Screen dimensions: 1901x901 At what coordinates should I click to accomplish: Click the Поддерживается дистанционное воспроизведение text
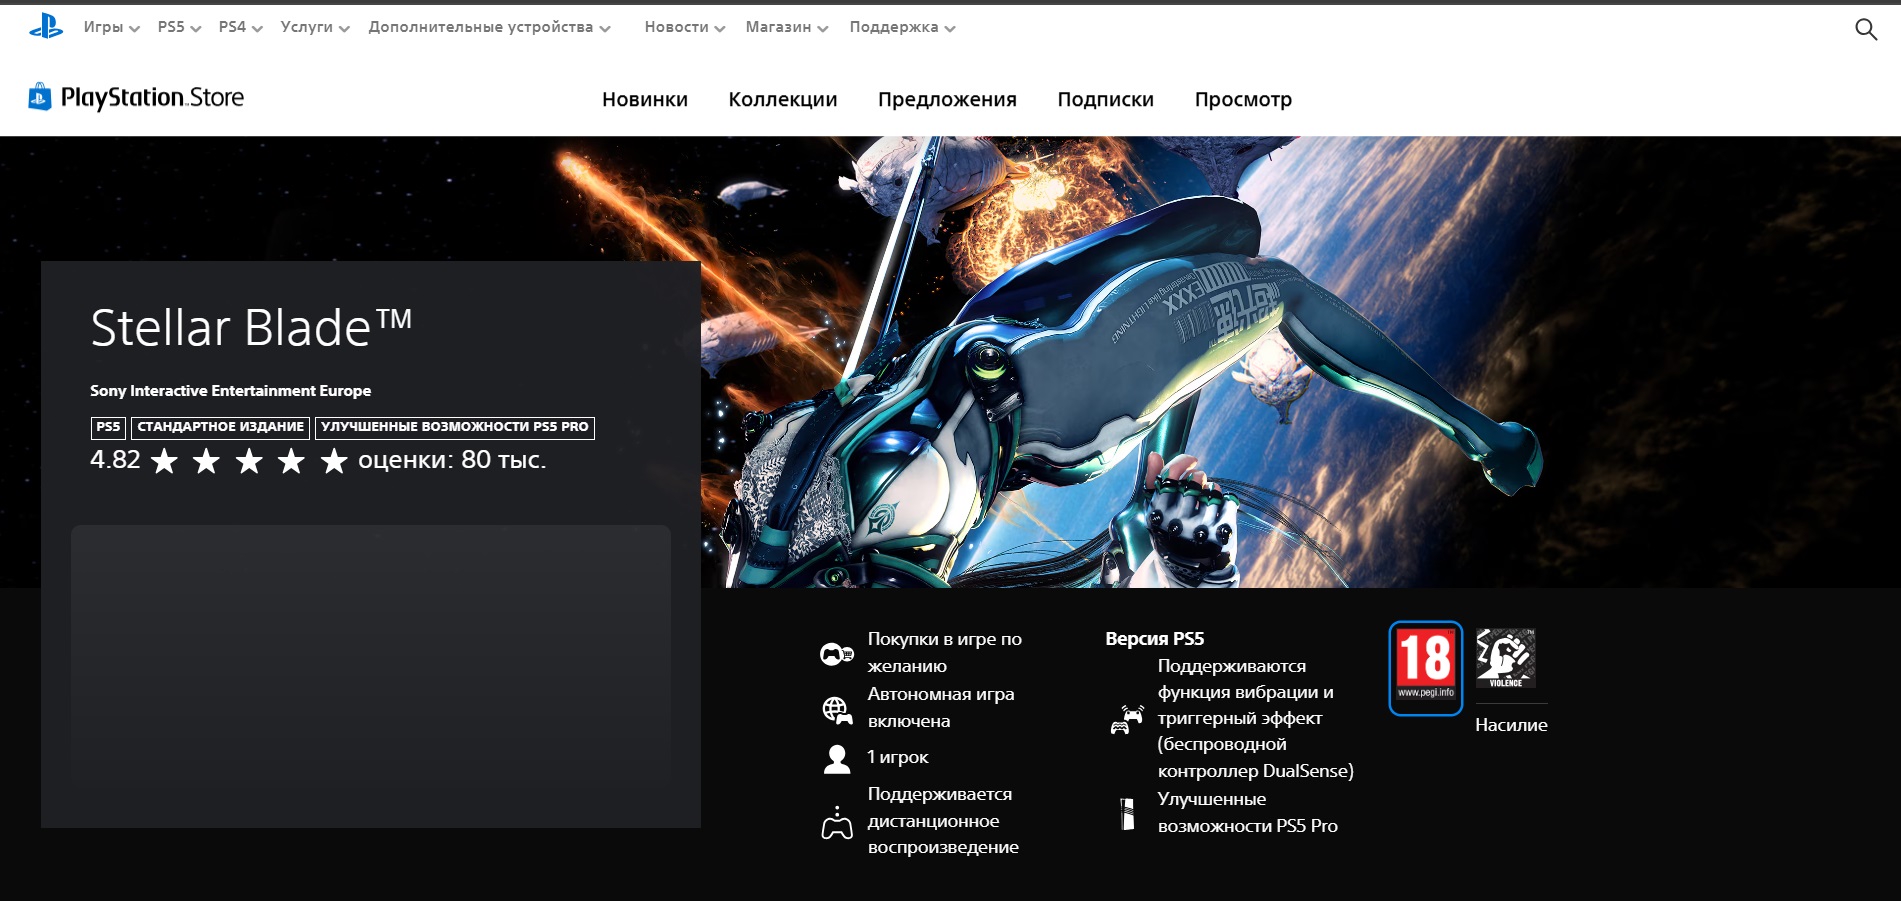point(943,820)
